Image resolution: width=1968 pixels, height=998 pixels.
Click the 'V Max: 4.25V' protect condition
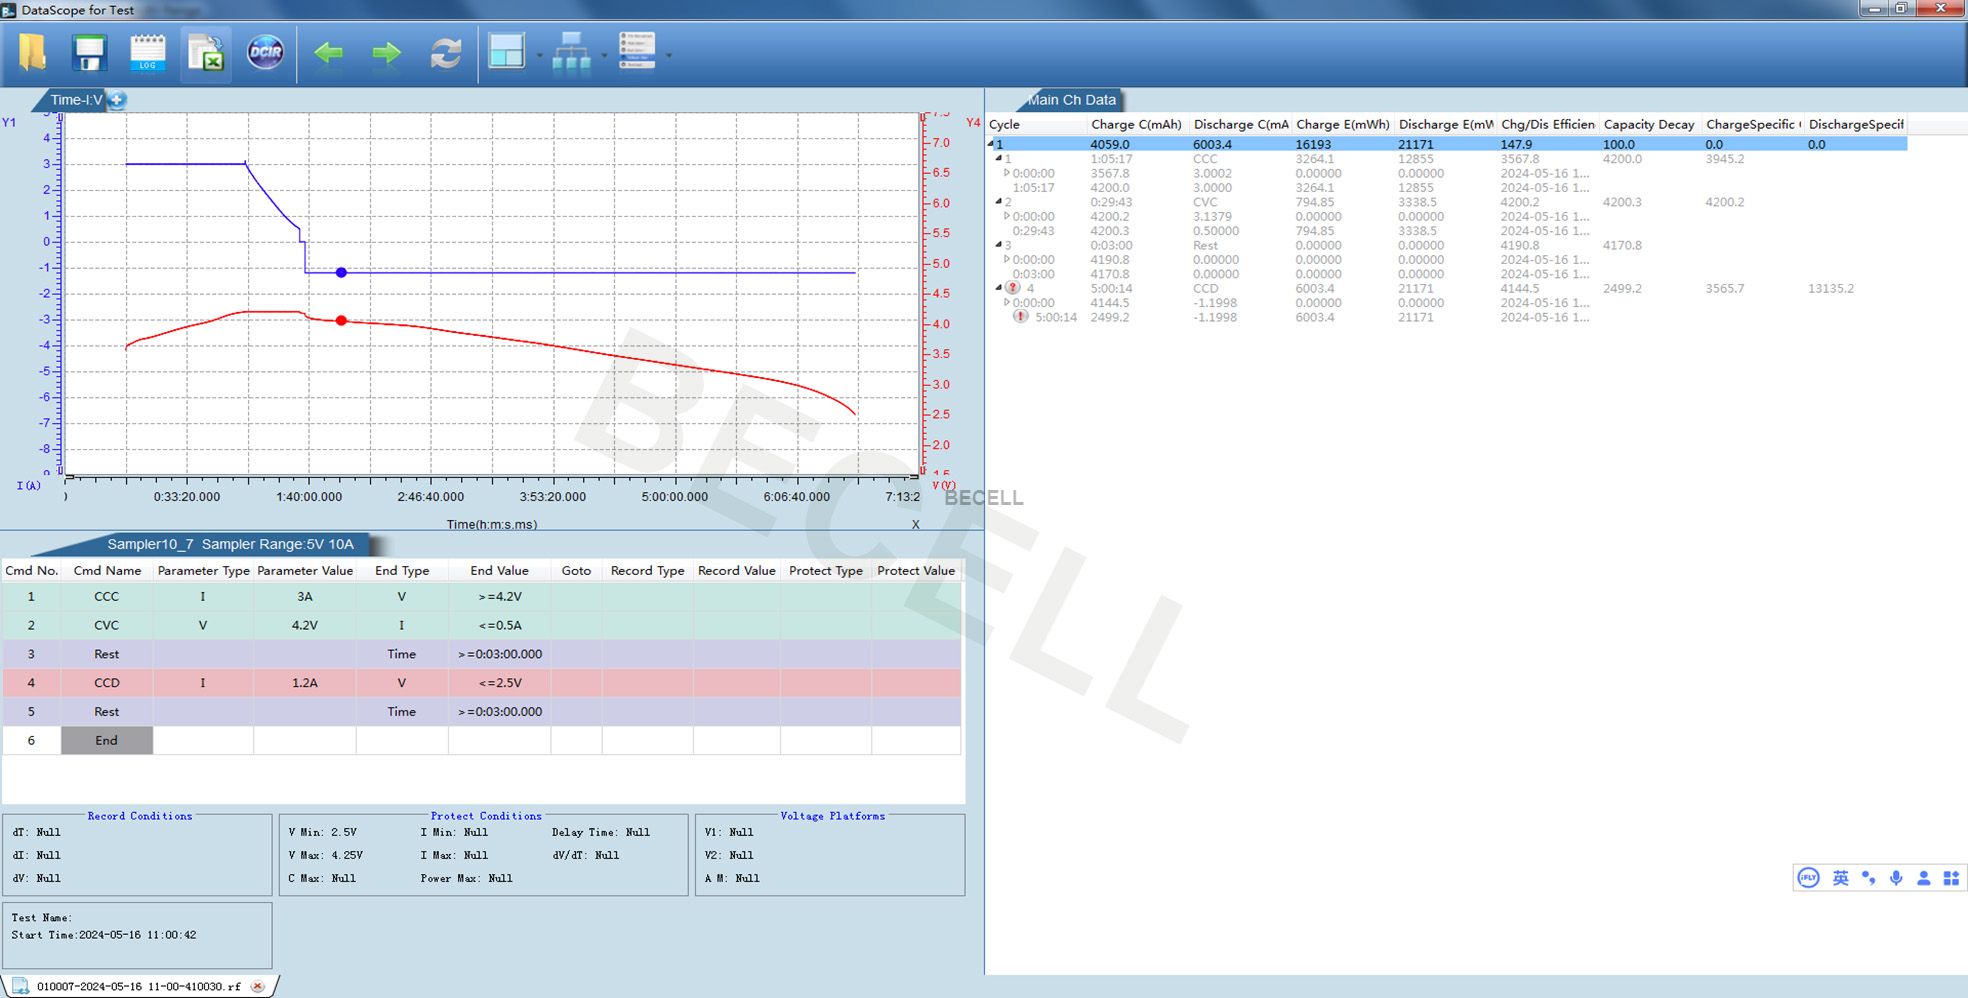point(325,855)
